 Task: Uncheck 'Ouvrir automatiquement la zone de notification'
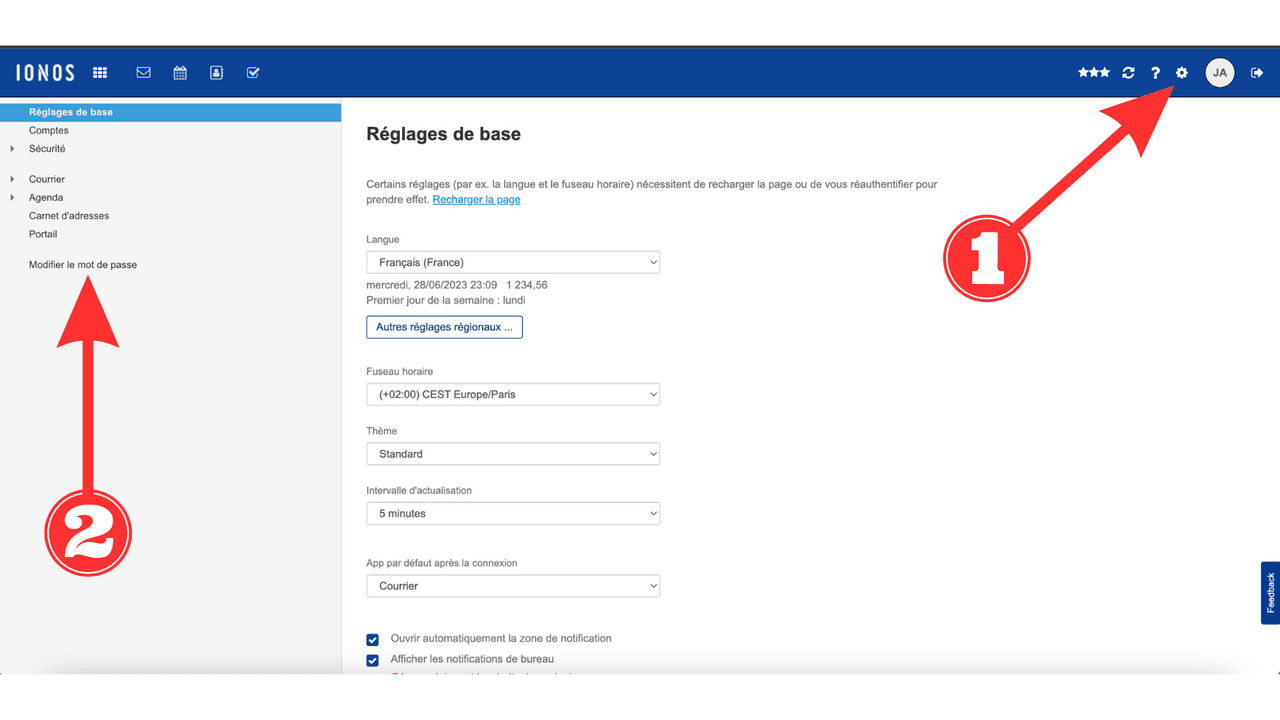point(373,640)
